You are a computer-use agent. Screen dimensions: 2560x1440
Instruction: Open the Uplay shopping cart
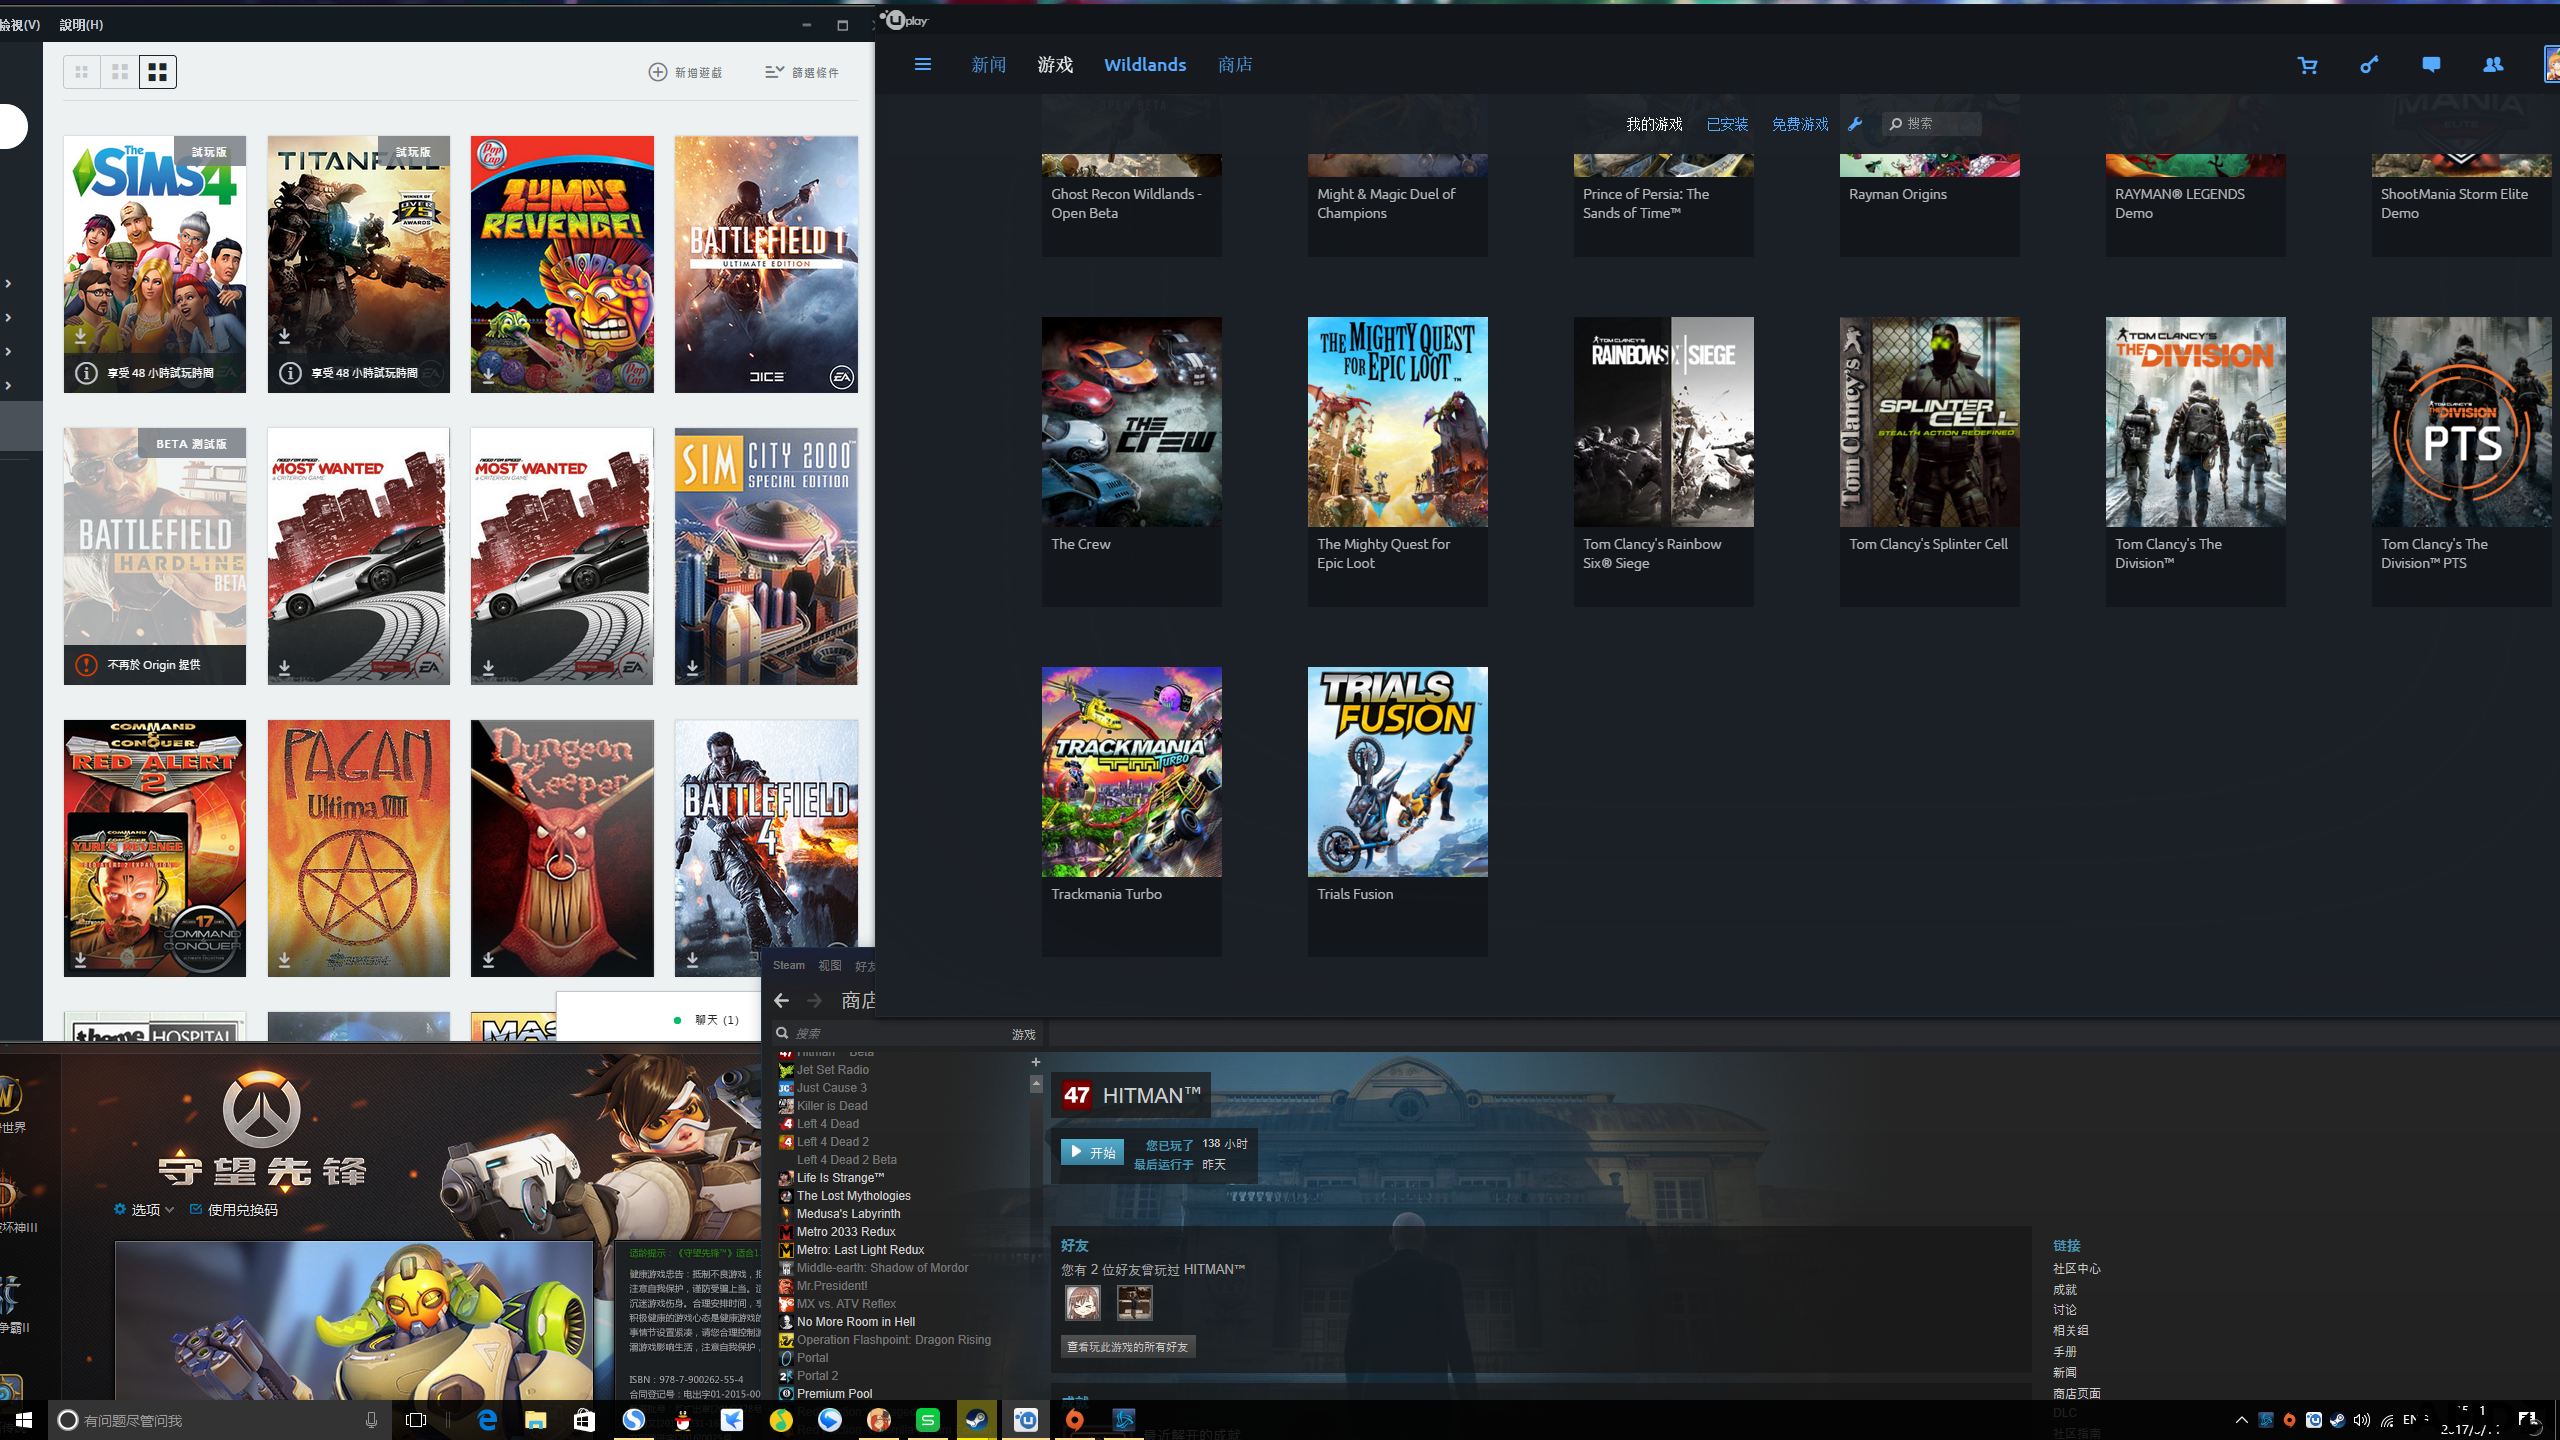click(x=2307, y=65)
